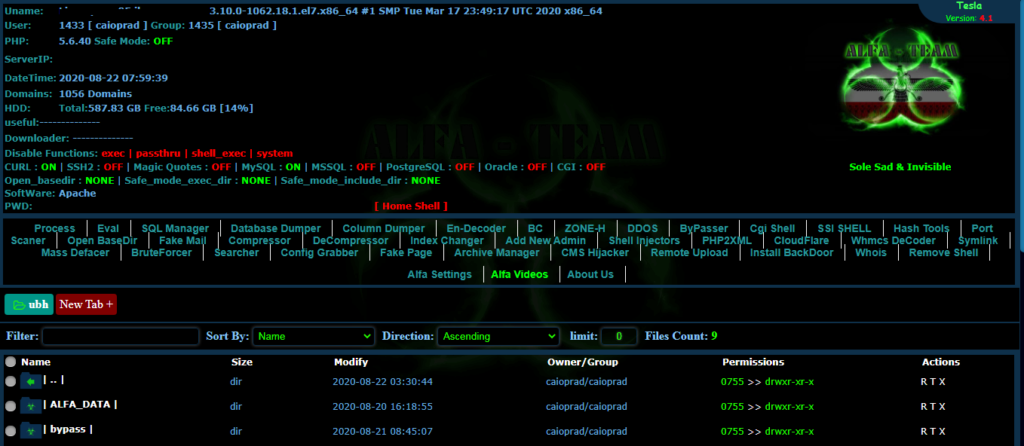This screenshot has width=1024, height=446.
Task: Open the bypass directory name
Action: click(x=68, y=429)
